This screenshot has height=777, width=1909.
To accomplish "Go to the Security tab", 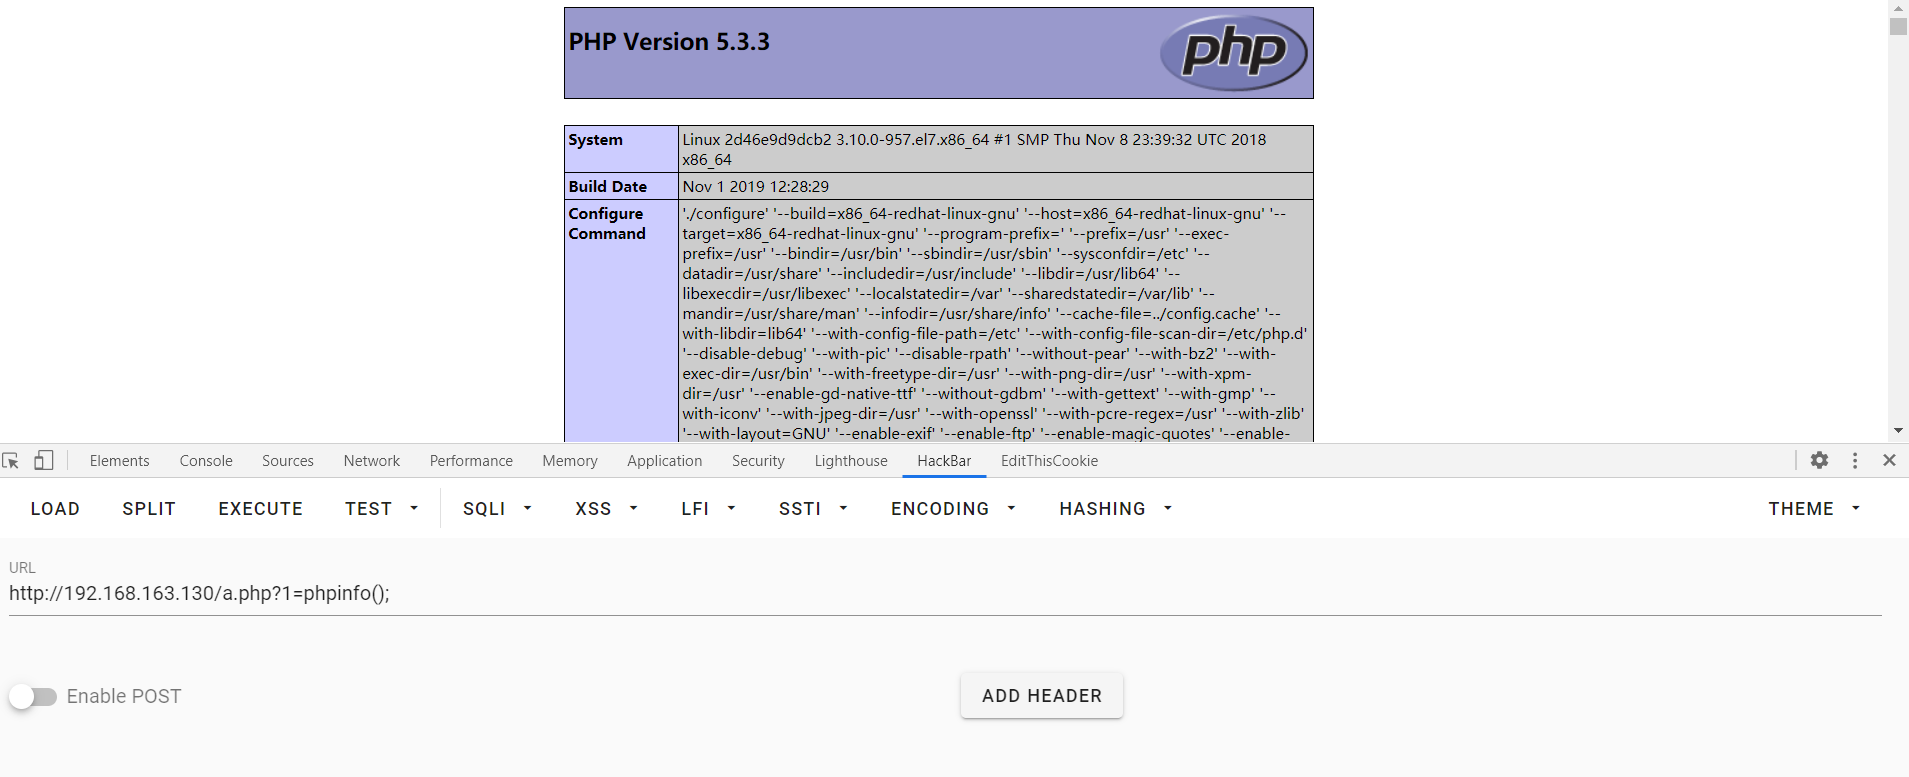I will [x=758, y=461].
